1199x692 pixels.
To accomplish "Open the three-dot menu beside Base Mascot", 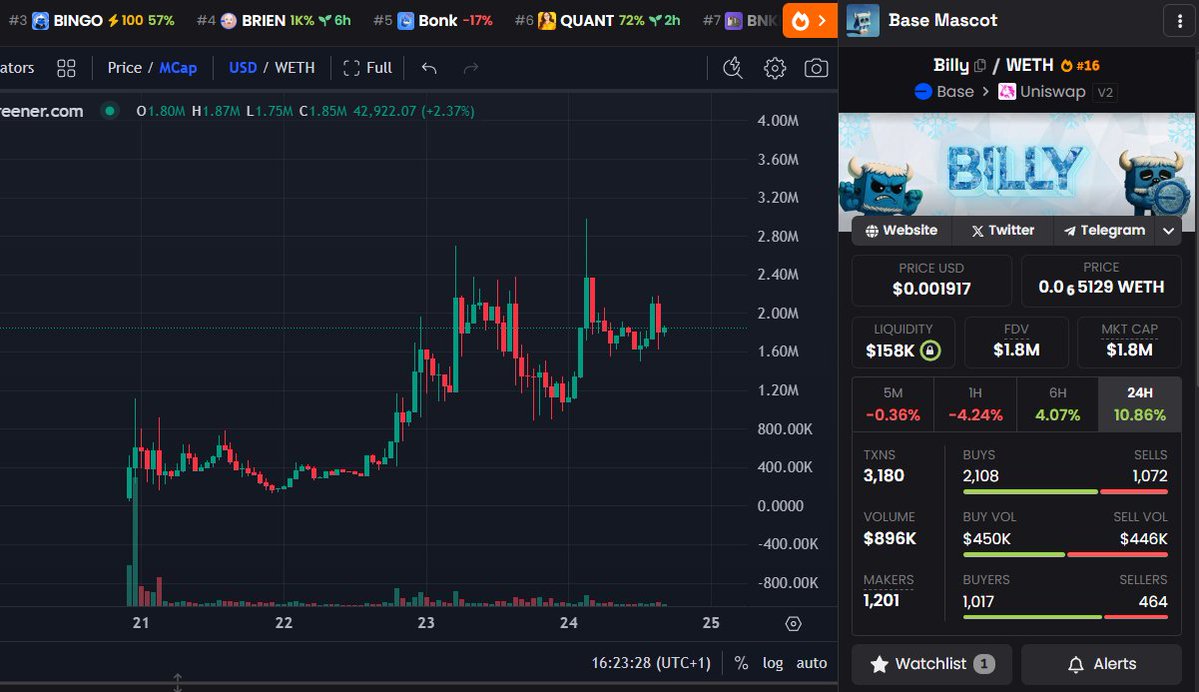I will [1179, 21].
